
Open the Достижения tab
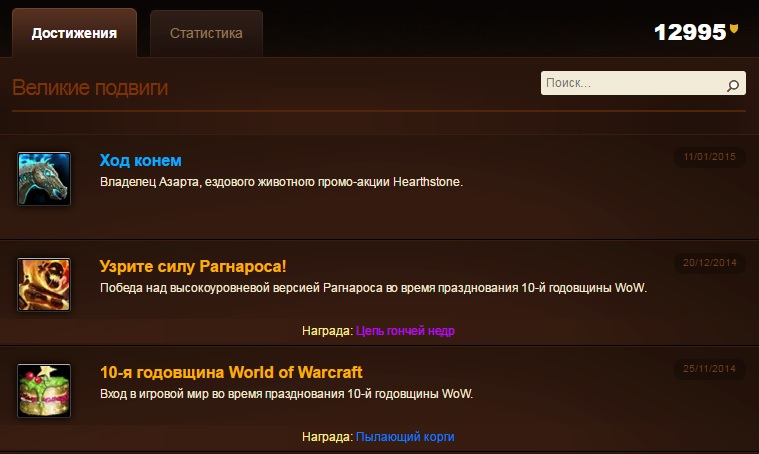75,33
